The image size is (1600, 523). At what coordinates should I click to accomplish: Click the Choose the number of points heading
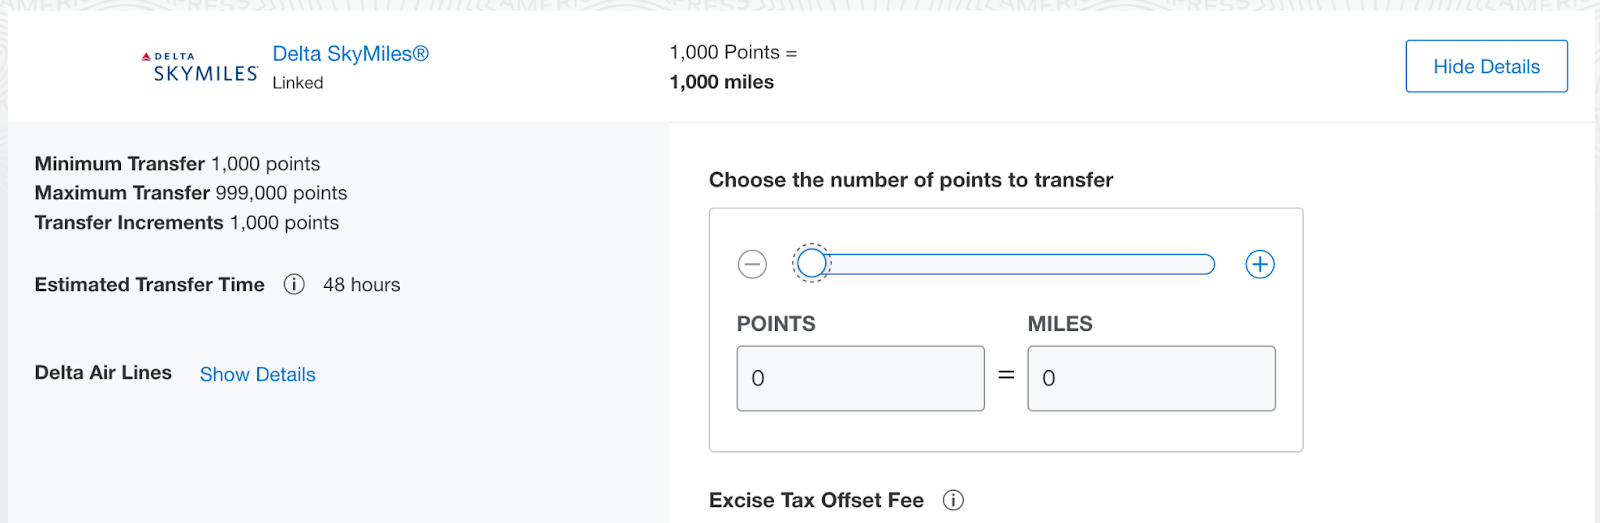(x=911, y=180)
